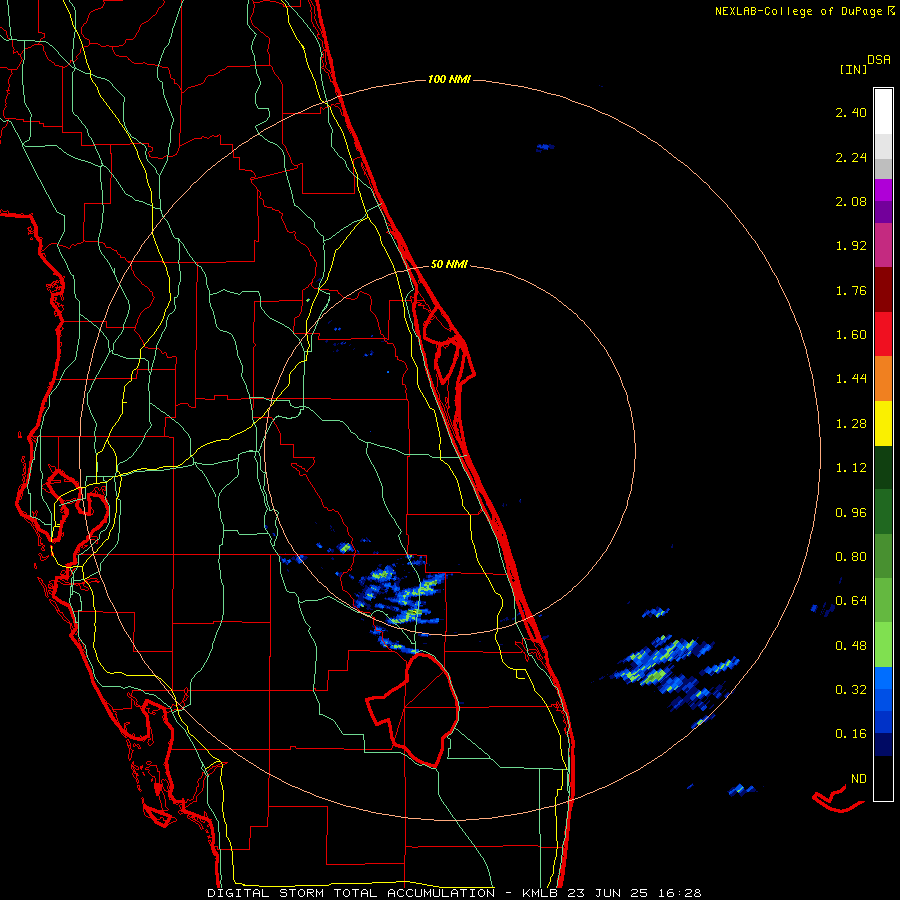
Task: Click the 1.44 legend value
Action: [x=851, y=379]
